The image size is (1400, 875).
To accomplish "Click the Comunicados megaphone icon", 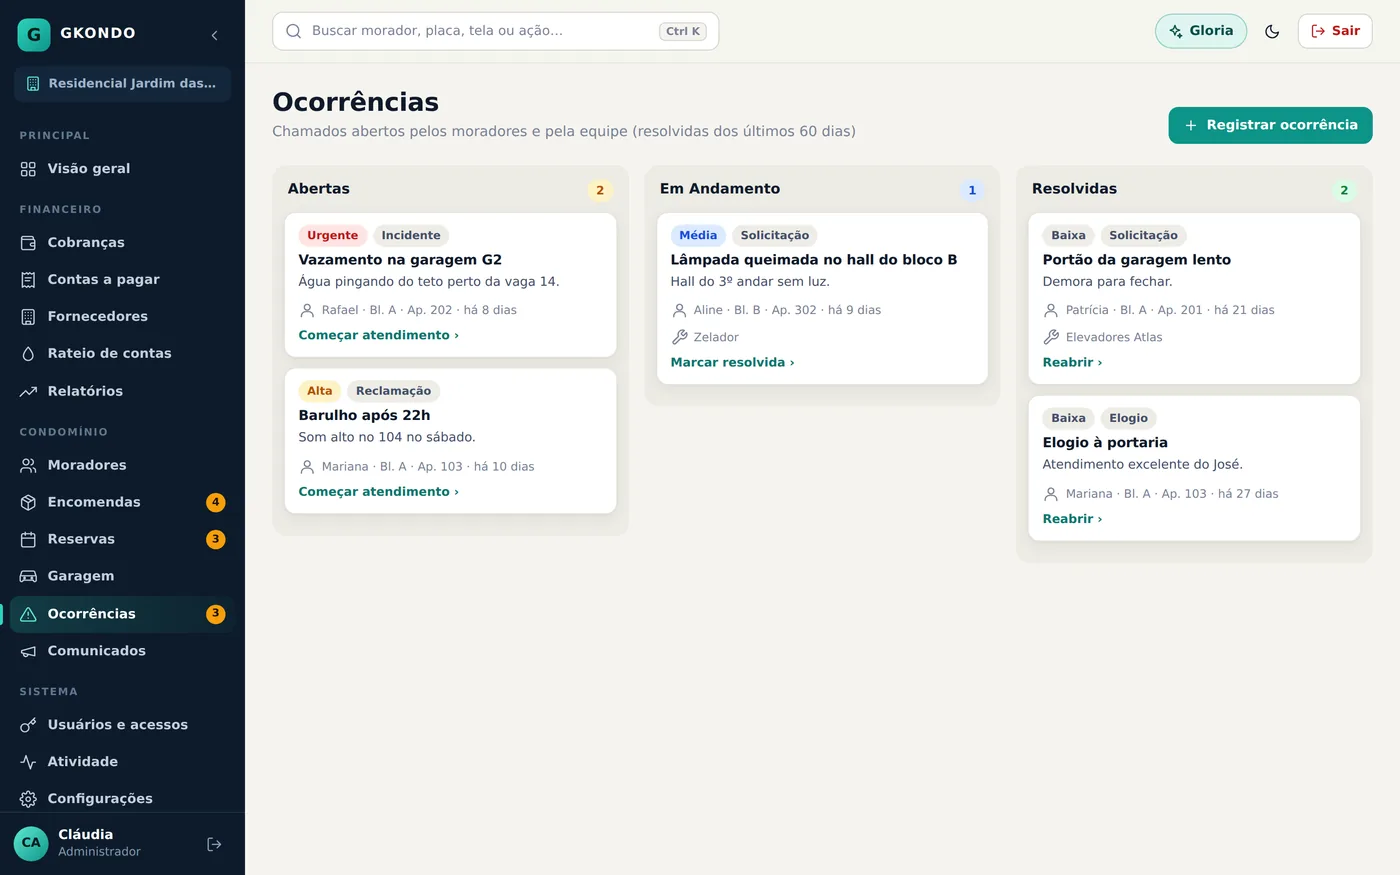I will tap(28, 651).
